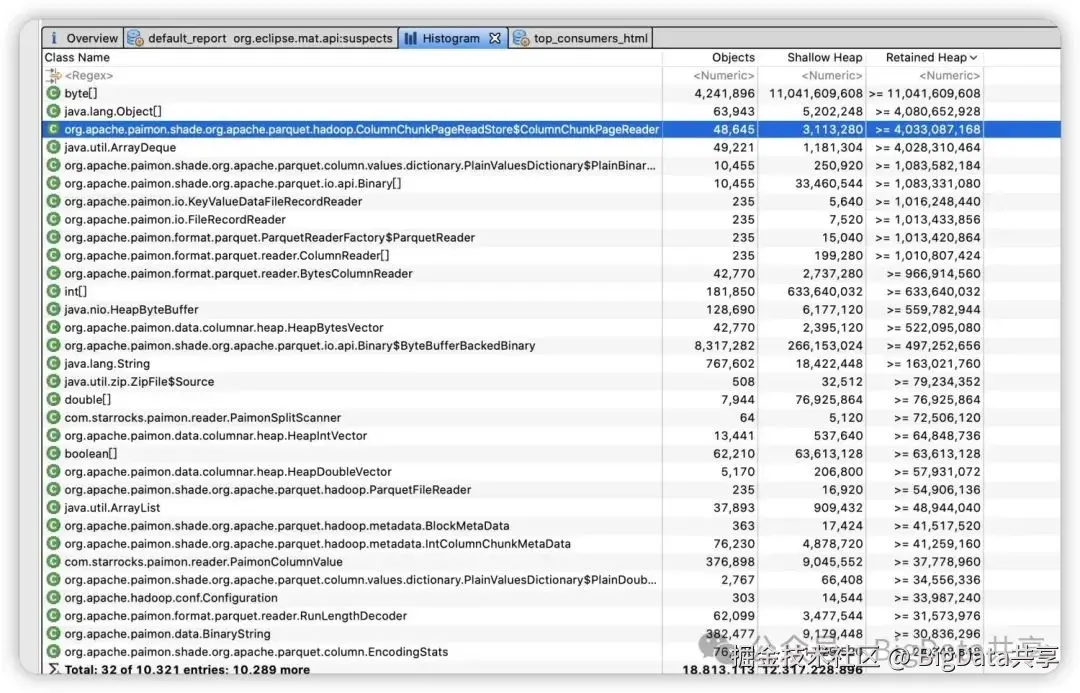Click the class icon beside boolean[]
Screen dimensions: 1080x693
pyautogui.click(x=53, y=453)
